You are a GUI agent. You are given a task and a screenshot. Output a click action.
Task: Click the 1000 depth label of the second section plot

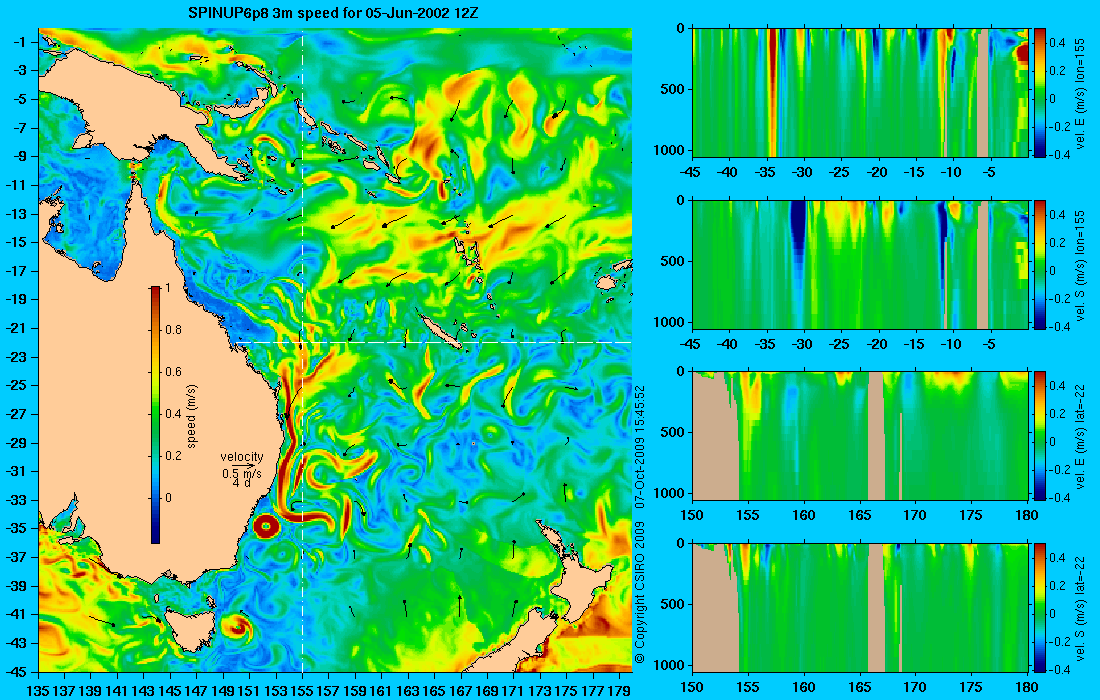pyautogui.click(x=671, y=322)
